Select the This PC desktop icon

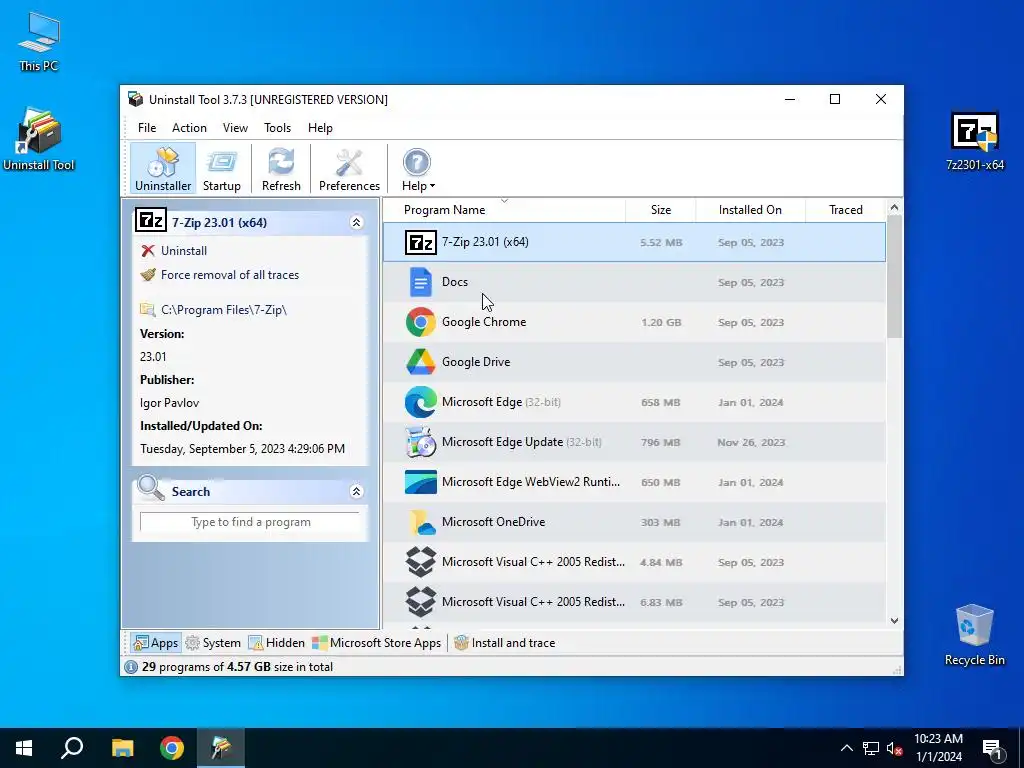click(x=39, y=41)
